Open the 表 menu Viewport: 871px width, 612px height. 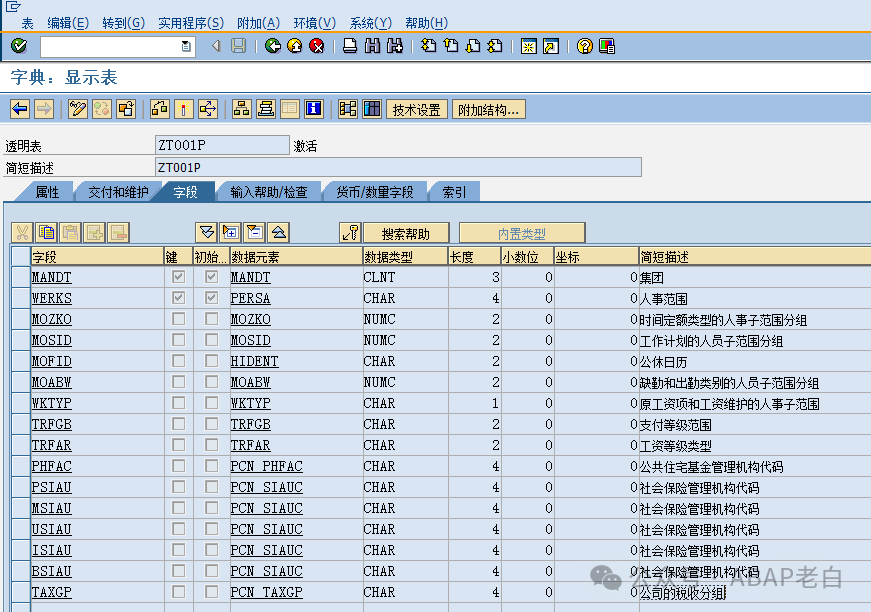[x=27, y=23]
